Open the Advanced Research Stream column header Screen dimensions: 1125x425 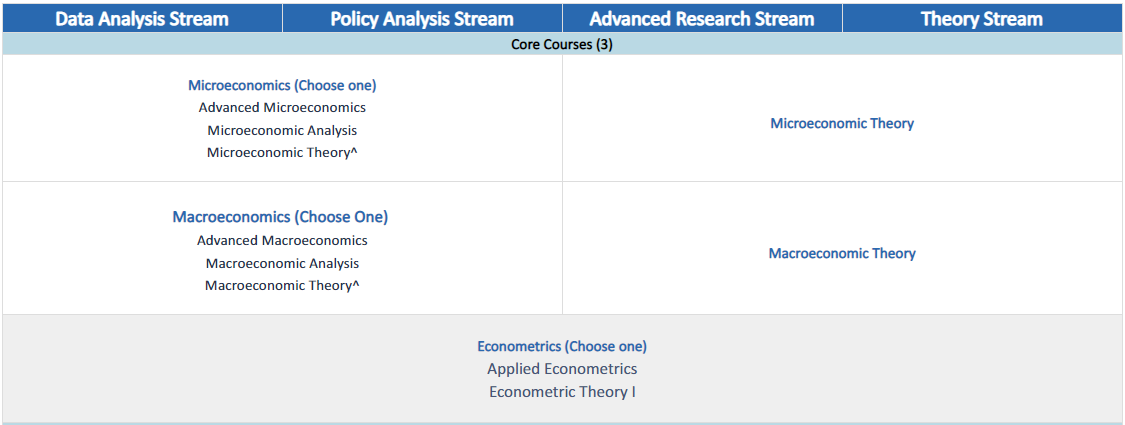702,18
